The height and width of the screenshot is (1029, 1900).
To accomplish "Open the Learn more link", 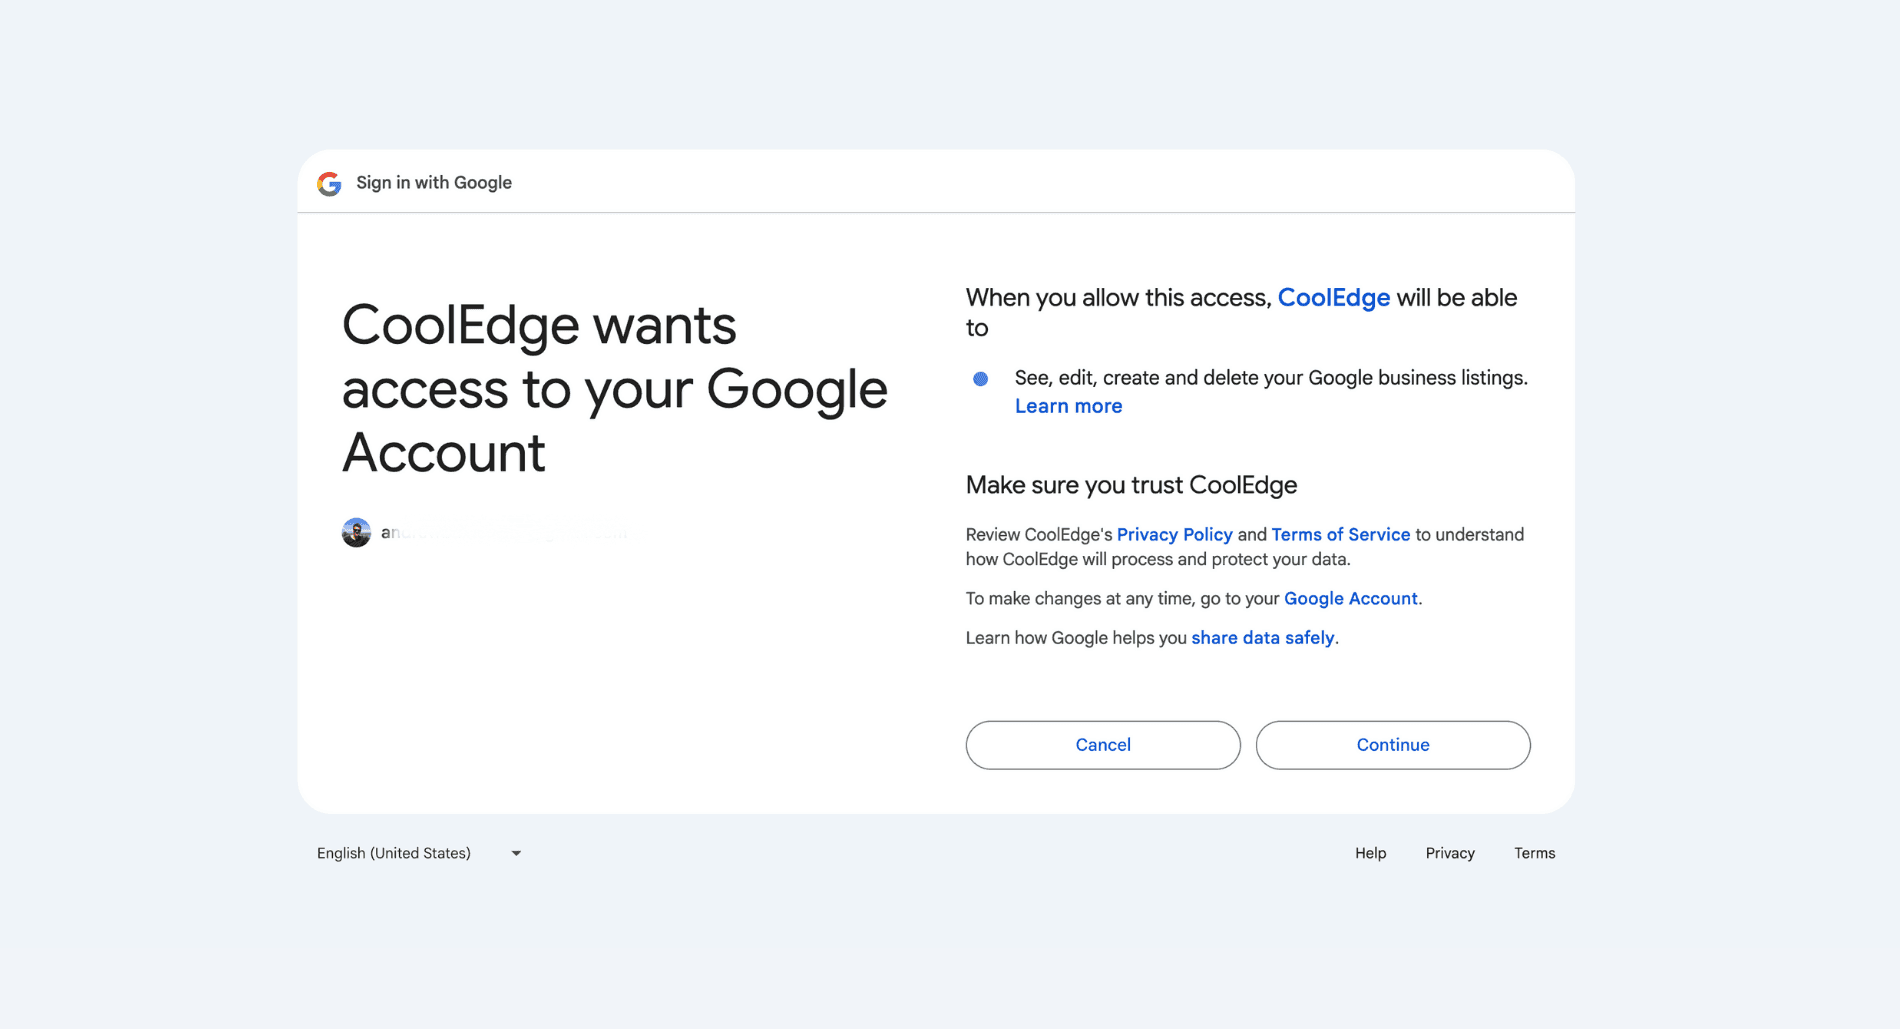I will point(1068,406).
